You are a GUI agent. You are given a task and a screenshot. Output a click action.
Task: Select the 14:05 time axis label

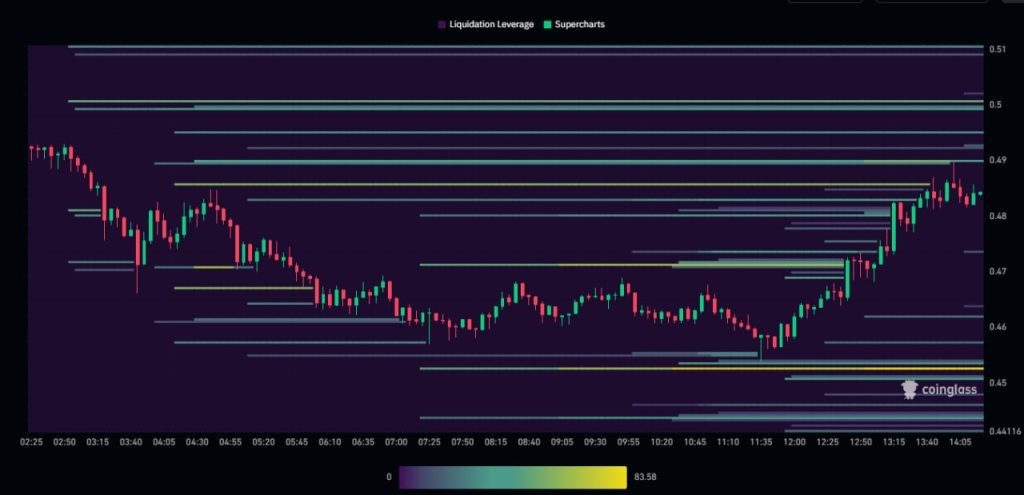point(960,441)
